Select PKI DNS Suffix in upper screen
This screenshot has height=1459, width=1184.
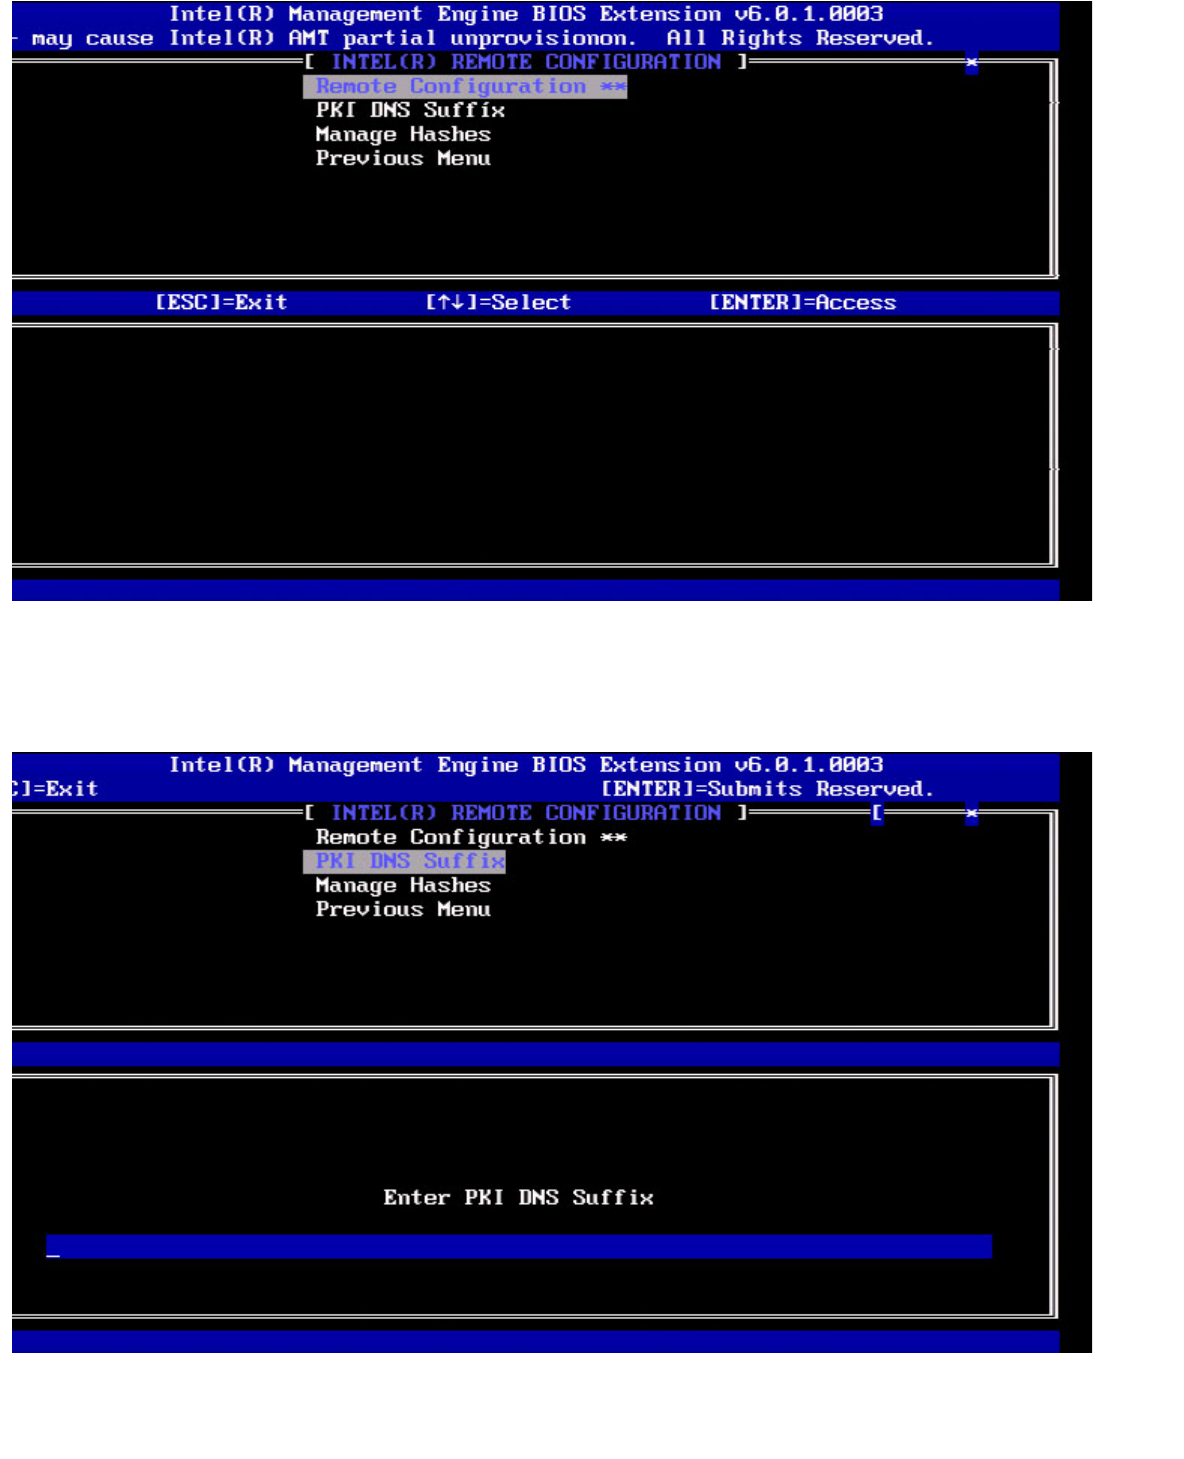click(410, 110)
